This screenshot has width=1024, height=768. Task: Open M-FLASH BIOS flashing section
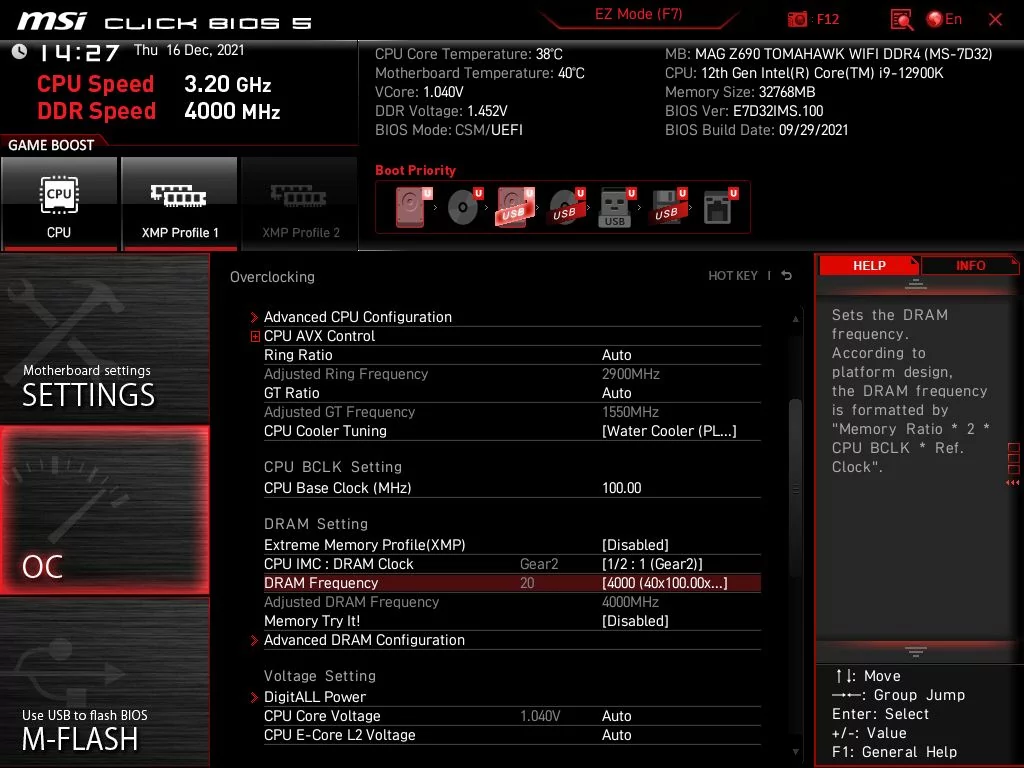point(104,683)
